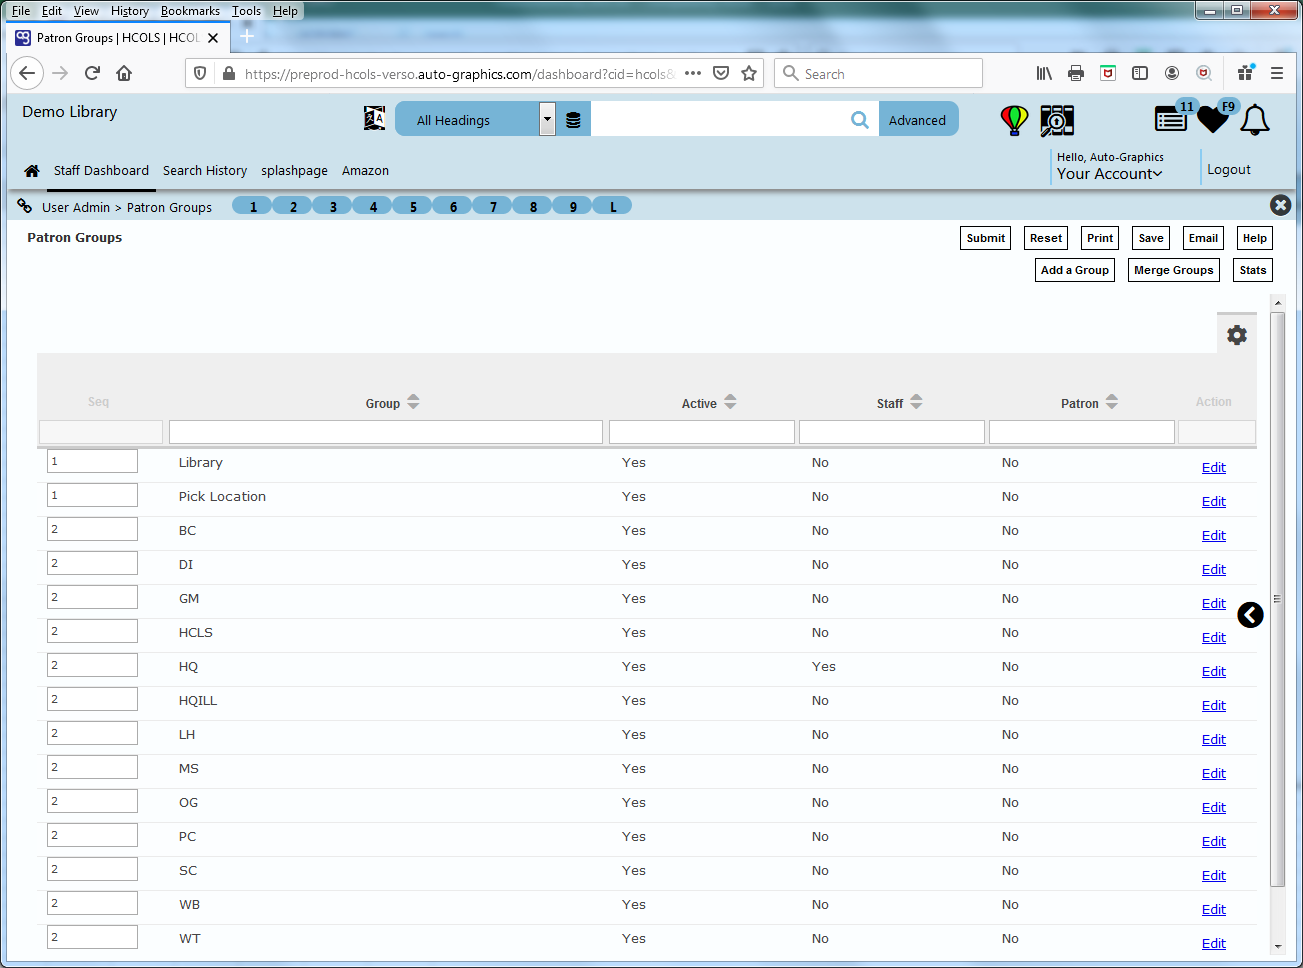Open a new browser tab
The width and height of the screenshot is (1303, 968).
(x=247, y=37)
